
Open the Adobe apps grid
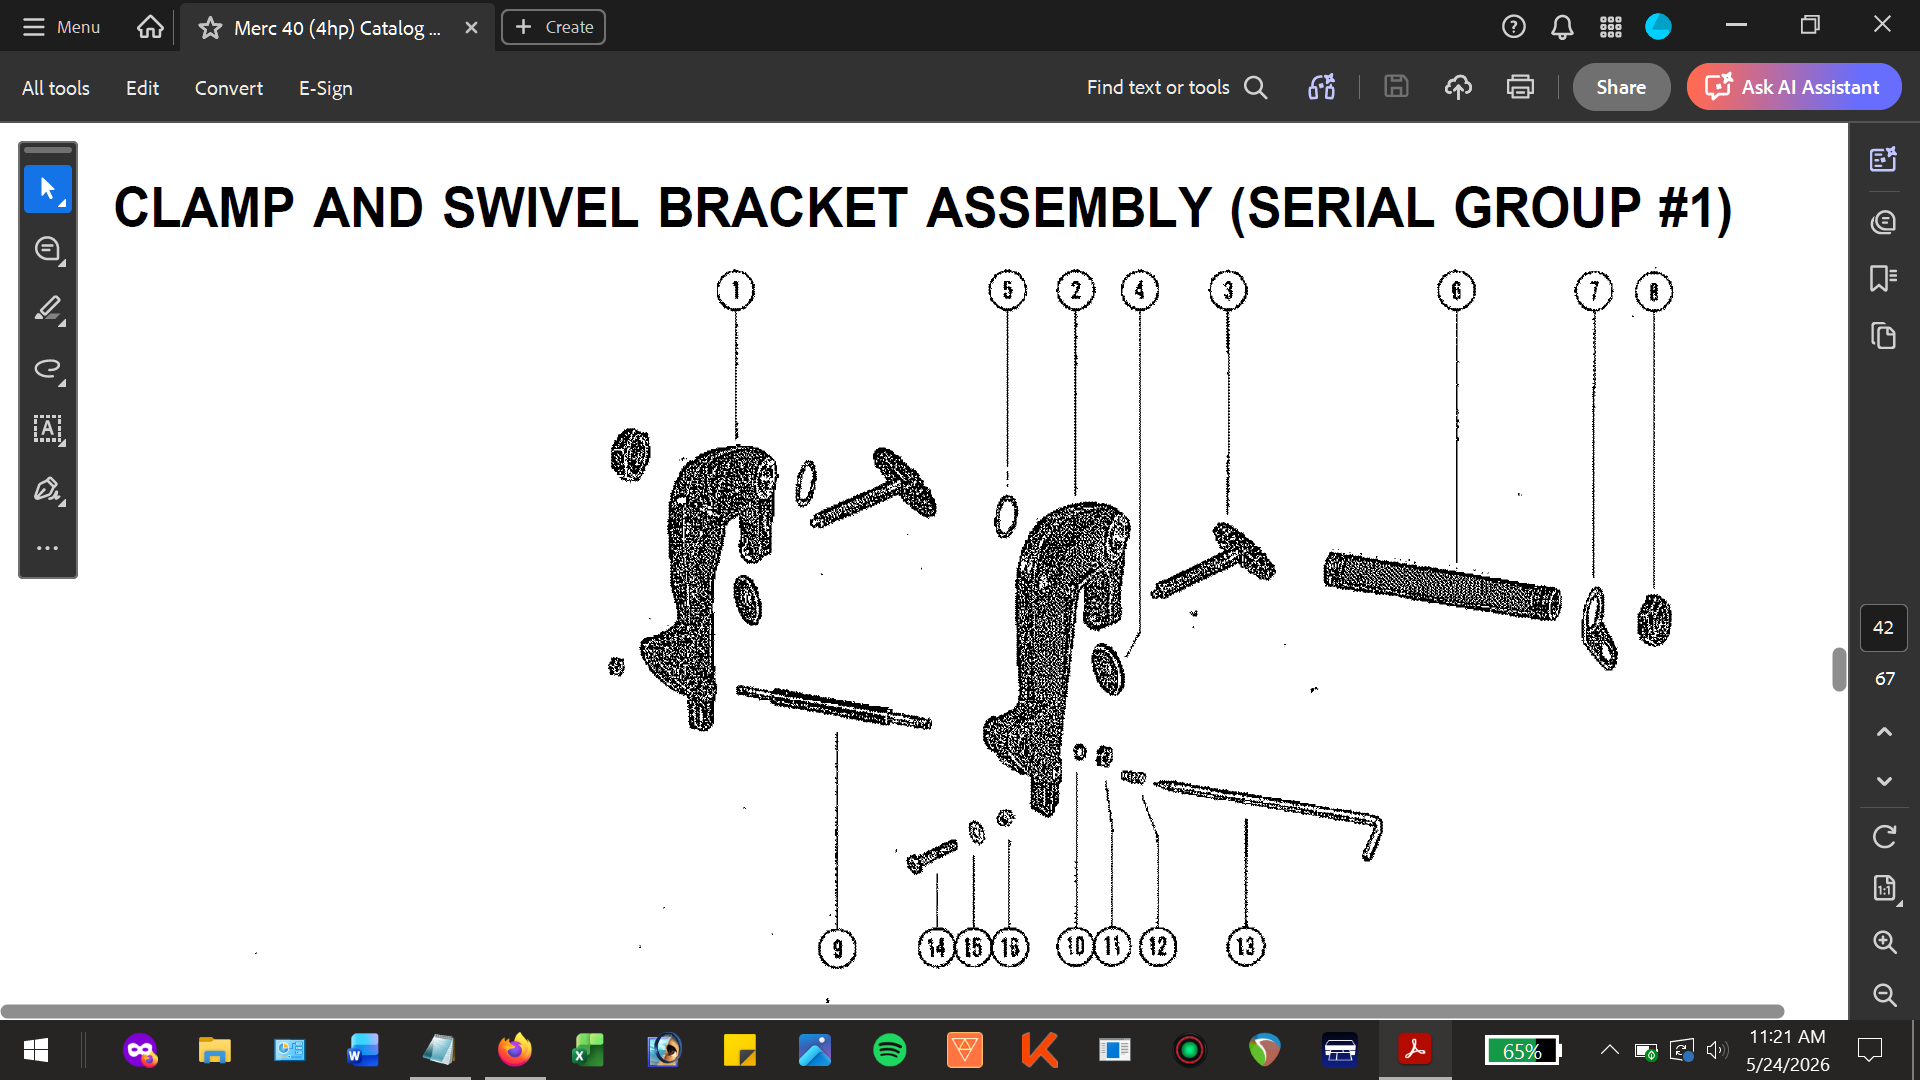pos(1610,27)
